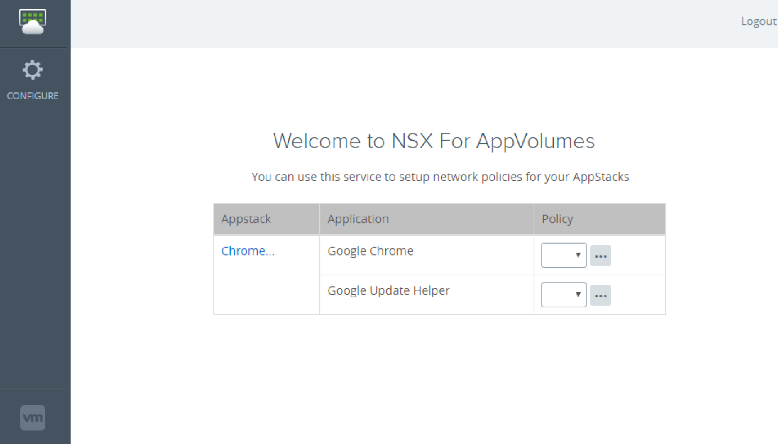The width and height of the screenshot is (778, 446).
Task: Click the ellipsis button for Google Chrome
Action: (x=600, y=256)
